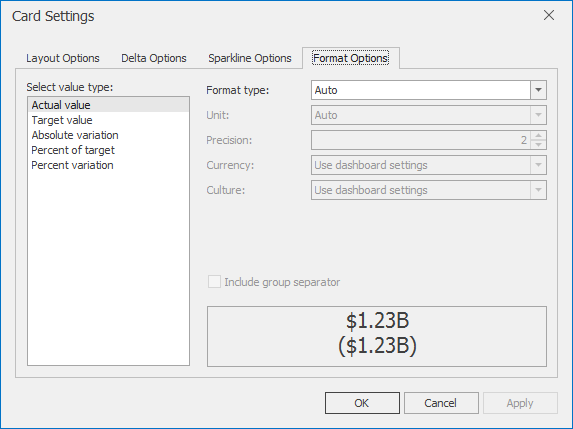573x429 pixels.
Task: Select the Format Options tab
Action: (350, 58)
